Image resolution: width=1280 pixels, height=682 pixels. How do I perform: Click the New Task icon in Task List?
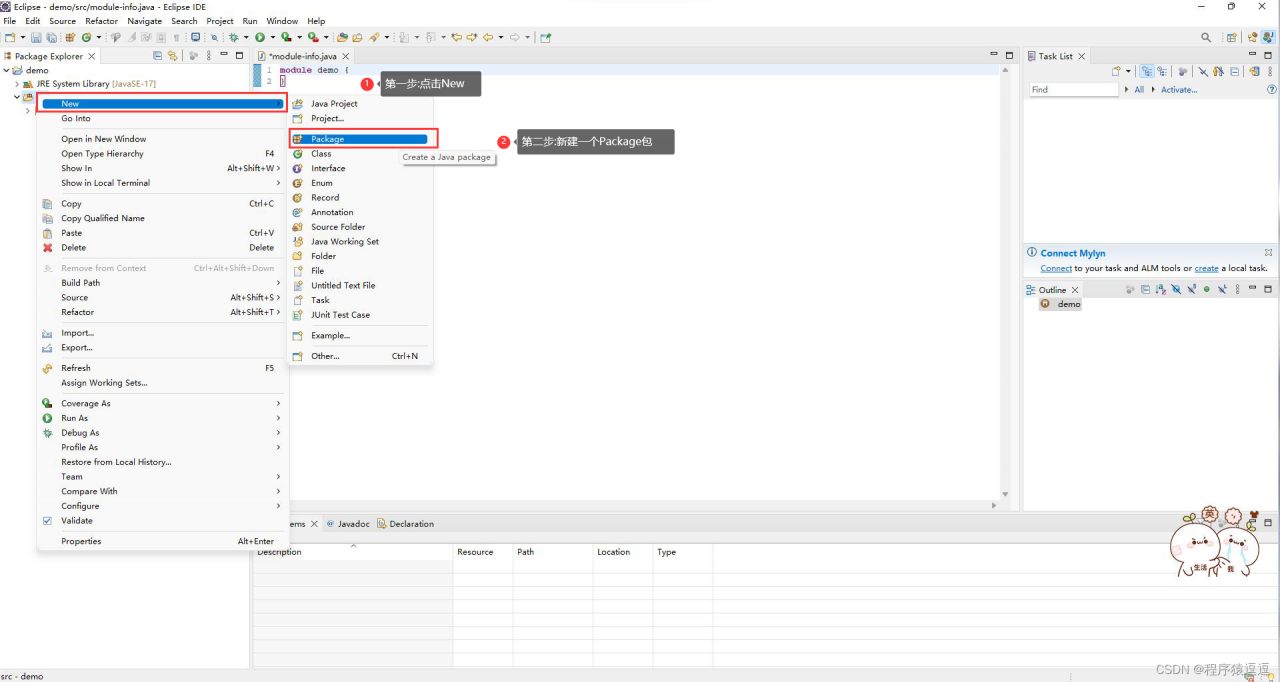tap(1116, 72)
